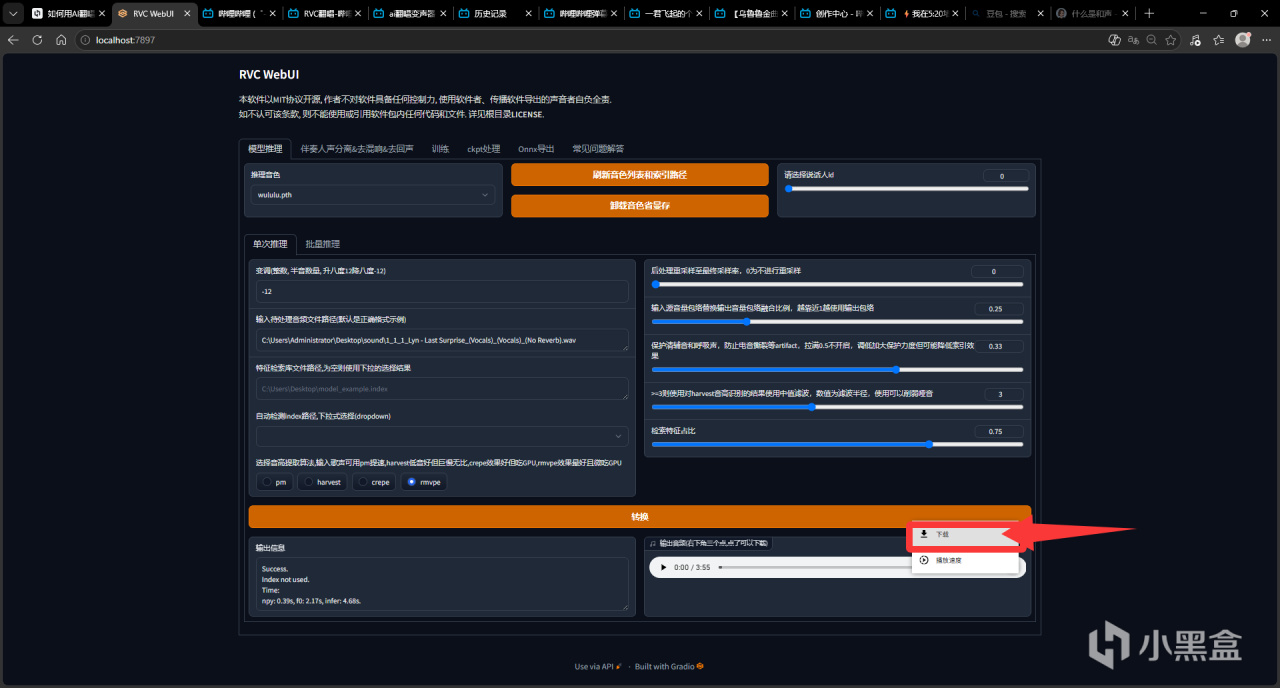The width and height of the screenshot is (1280, 688).
Task: Switch to the ai翻唱变声器 browser tab
Action: [408, 14]
